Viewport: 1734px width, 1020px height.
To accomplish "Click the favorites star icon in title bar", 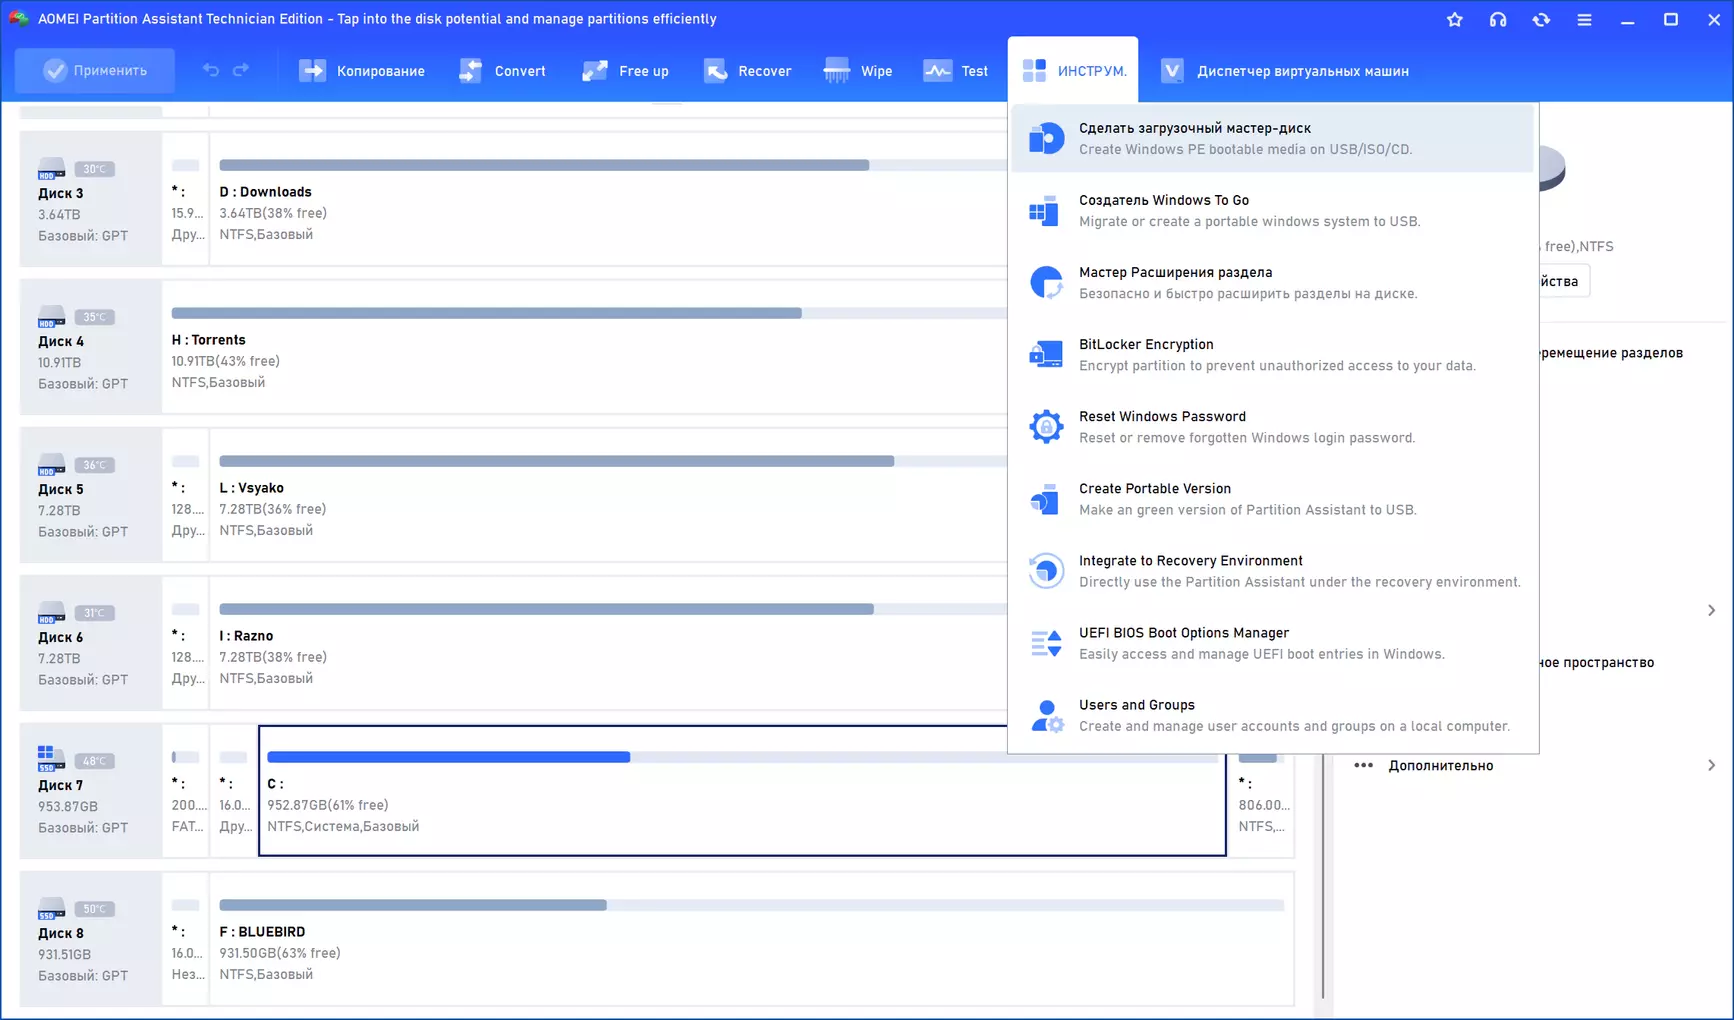I will [x=1454, y=19].
